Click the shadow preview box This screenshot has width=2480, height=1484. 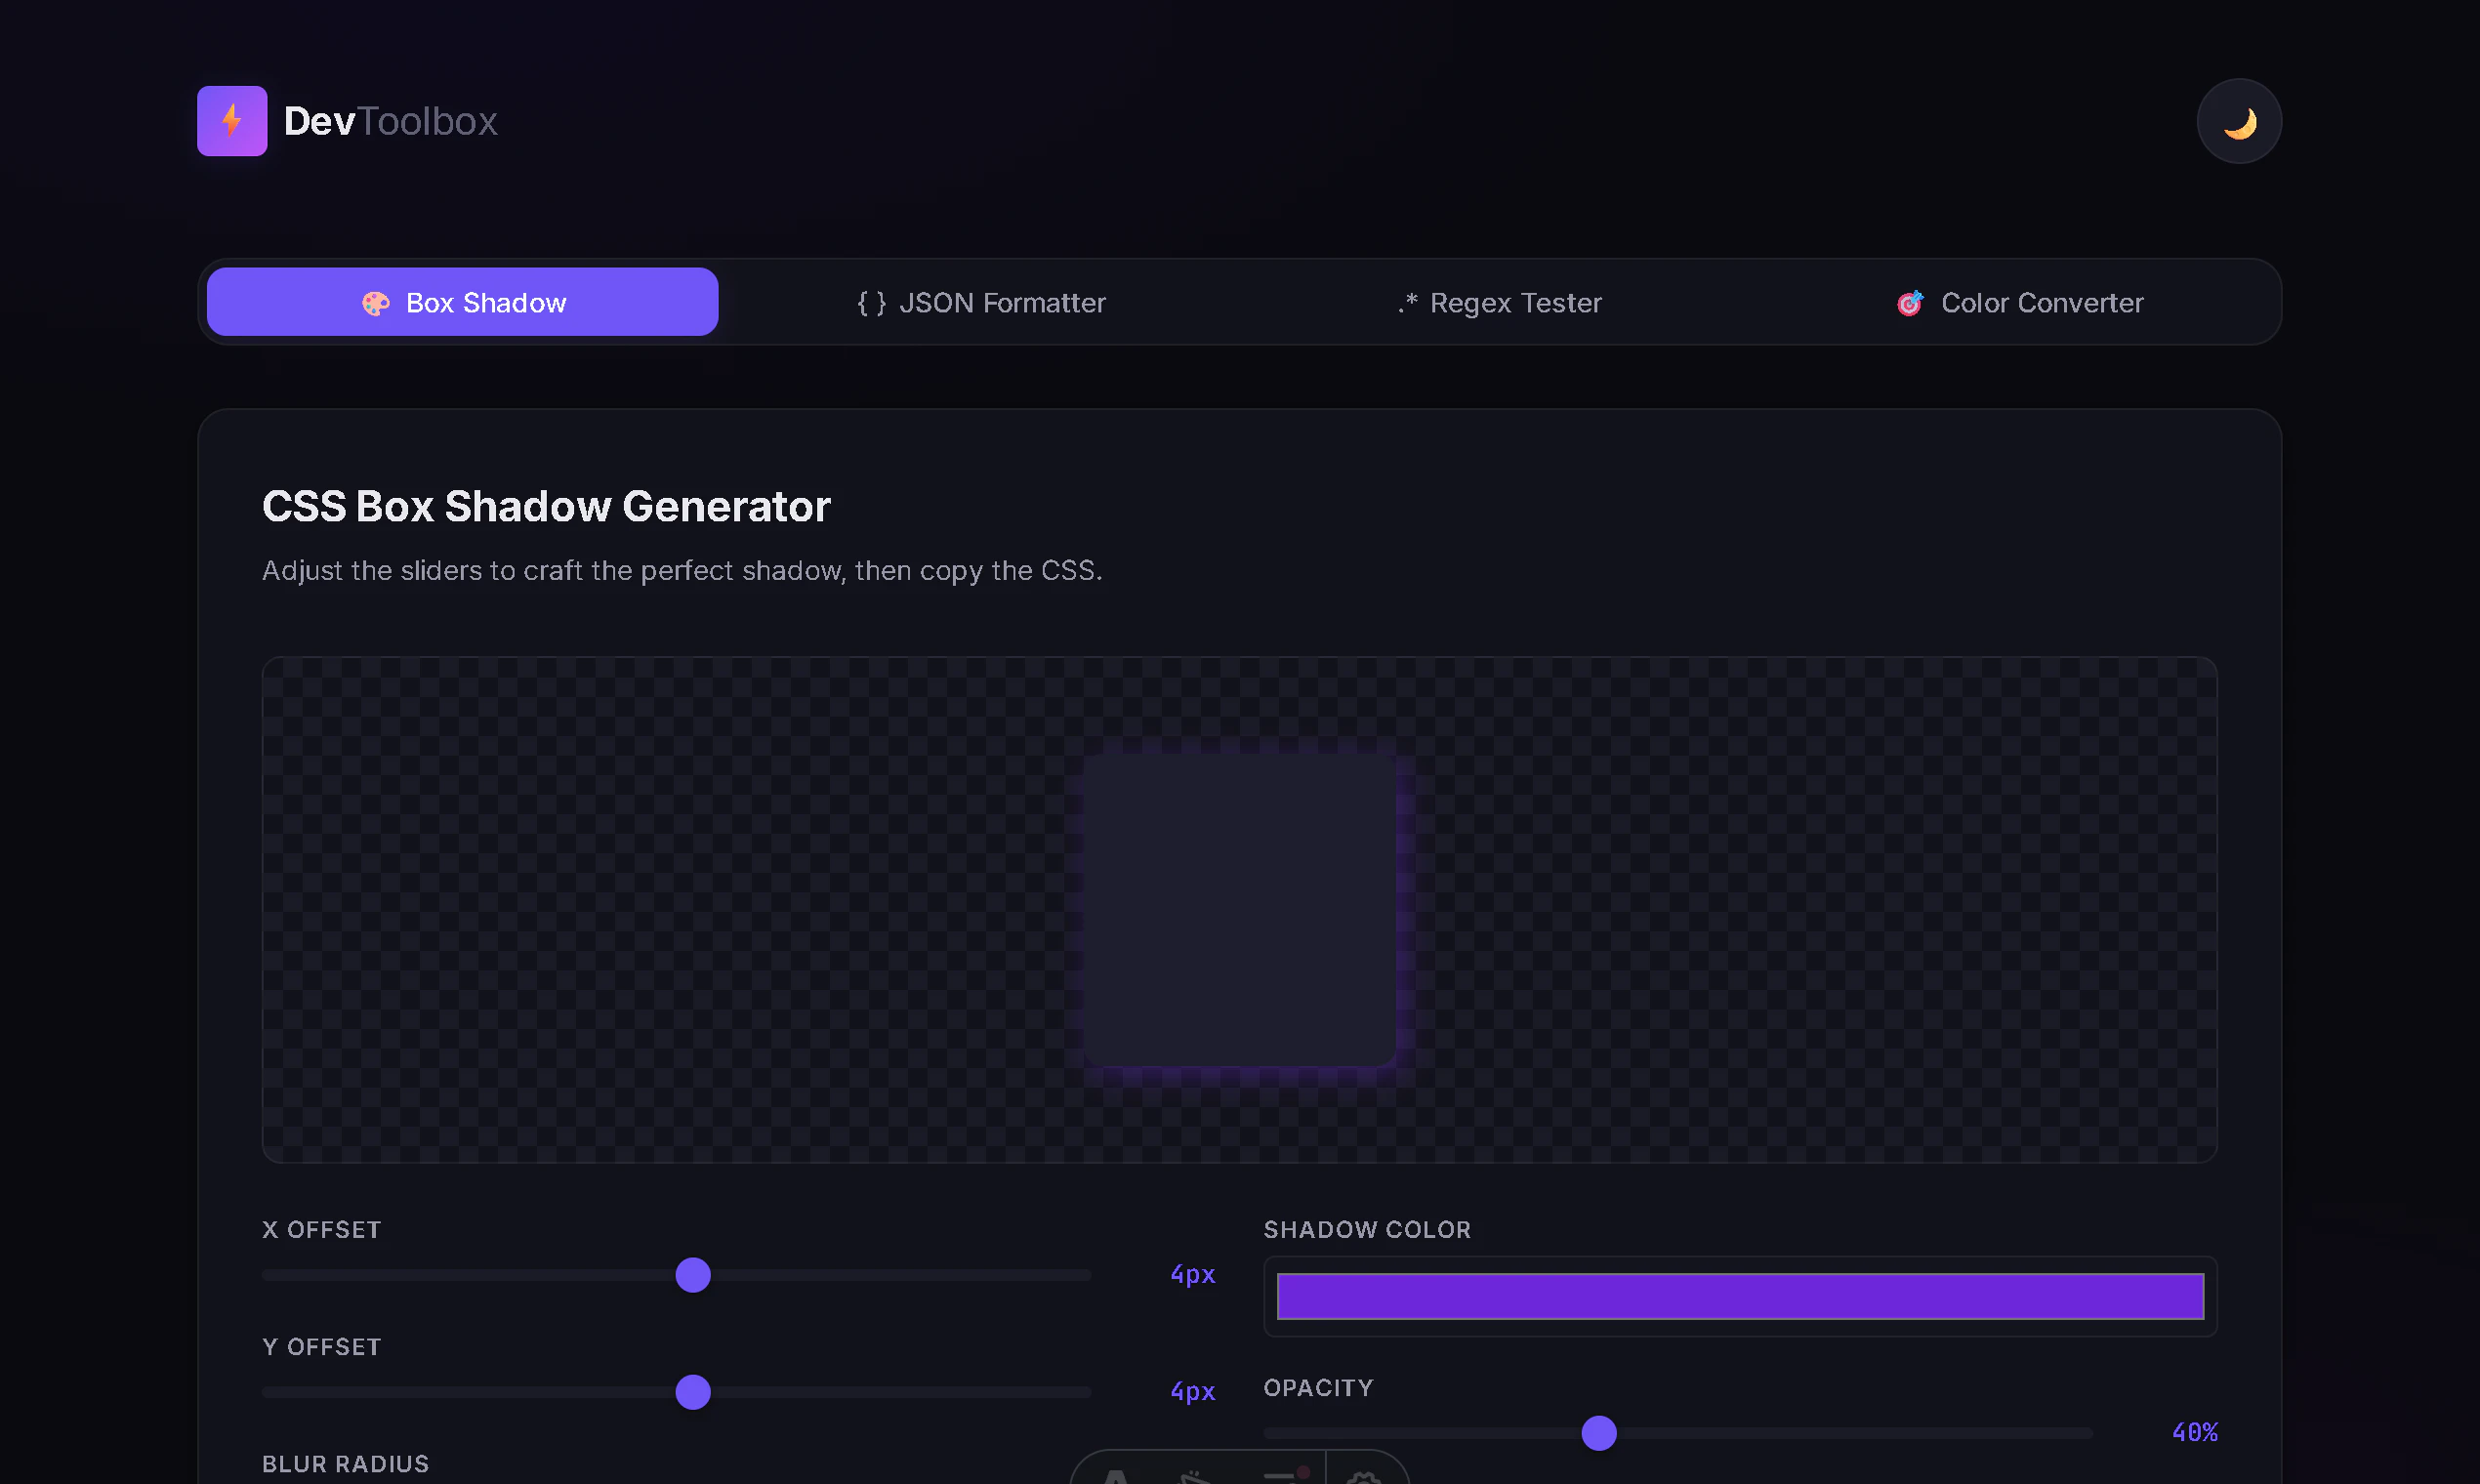tap(1239, 910)
